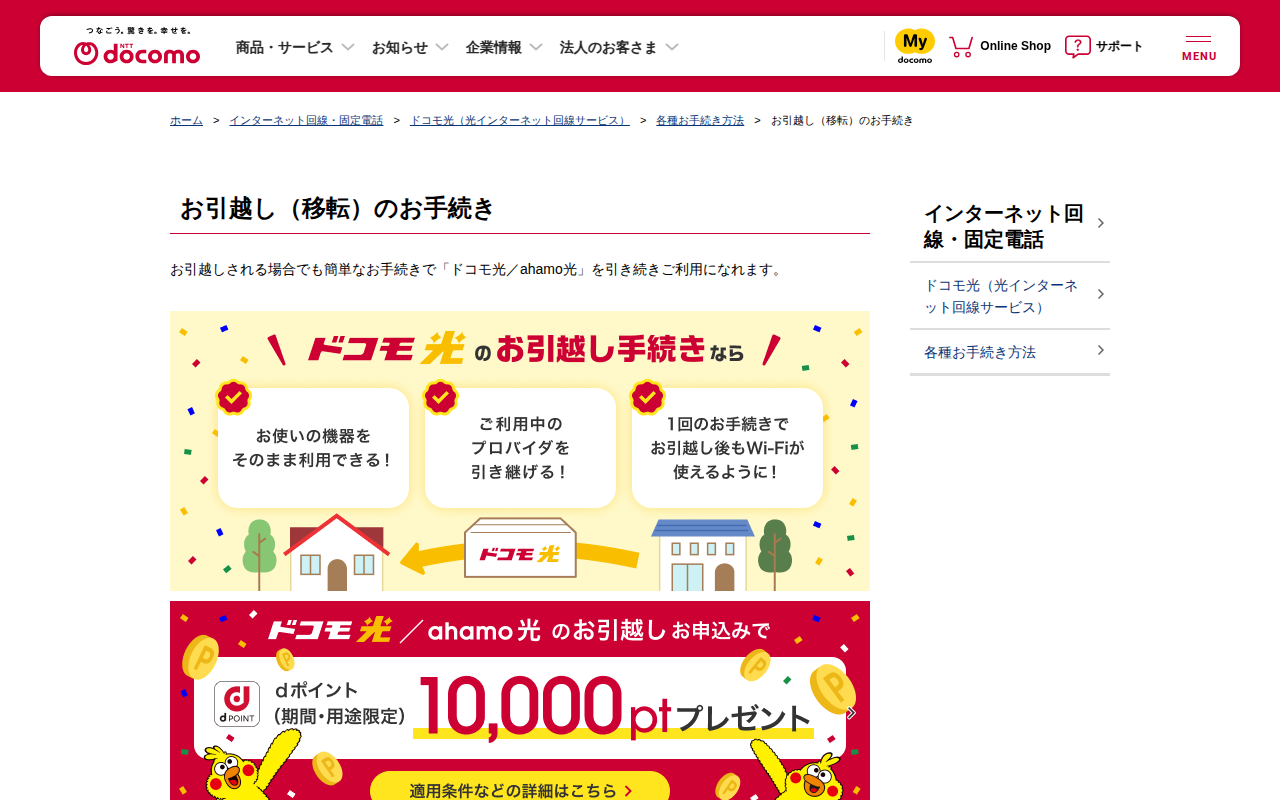The image size is (1280, 800).
Task: Click インターネット回線・固定電話 breadcrumb link
Action: click(306, 120)
